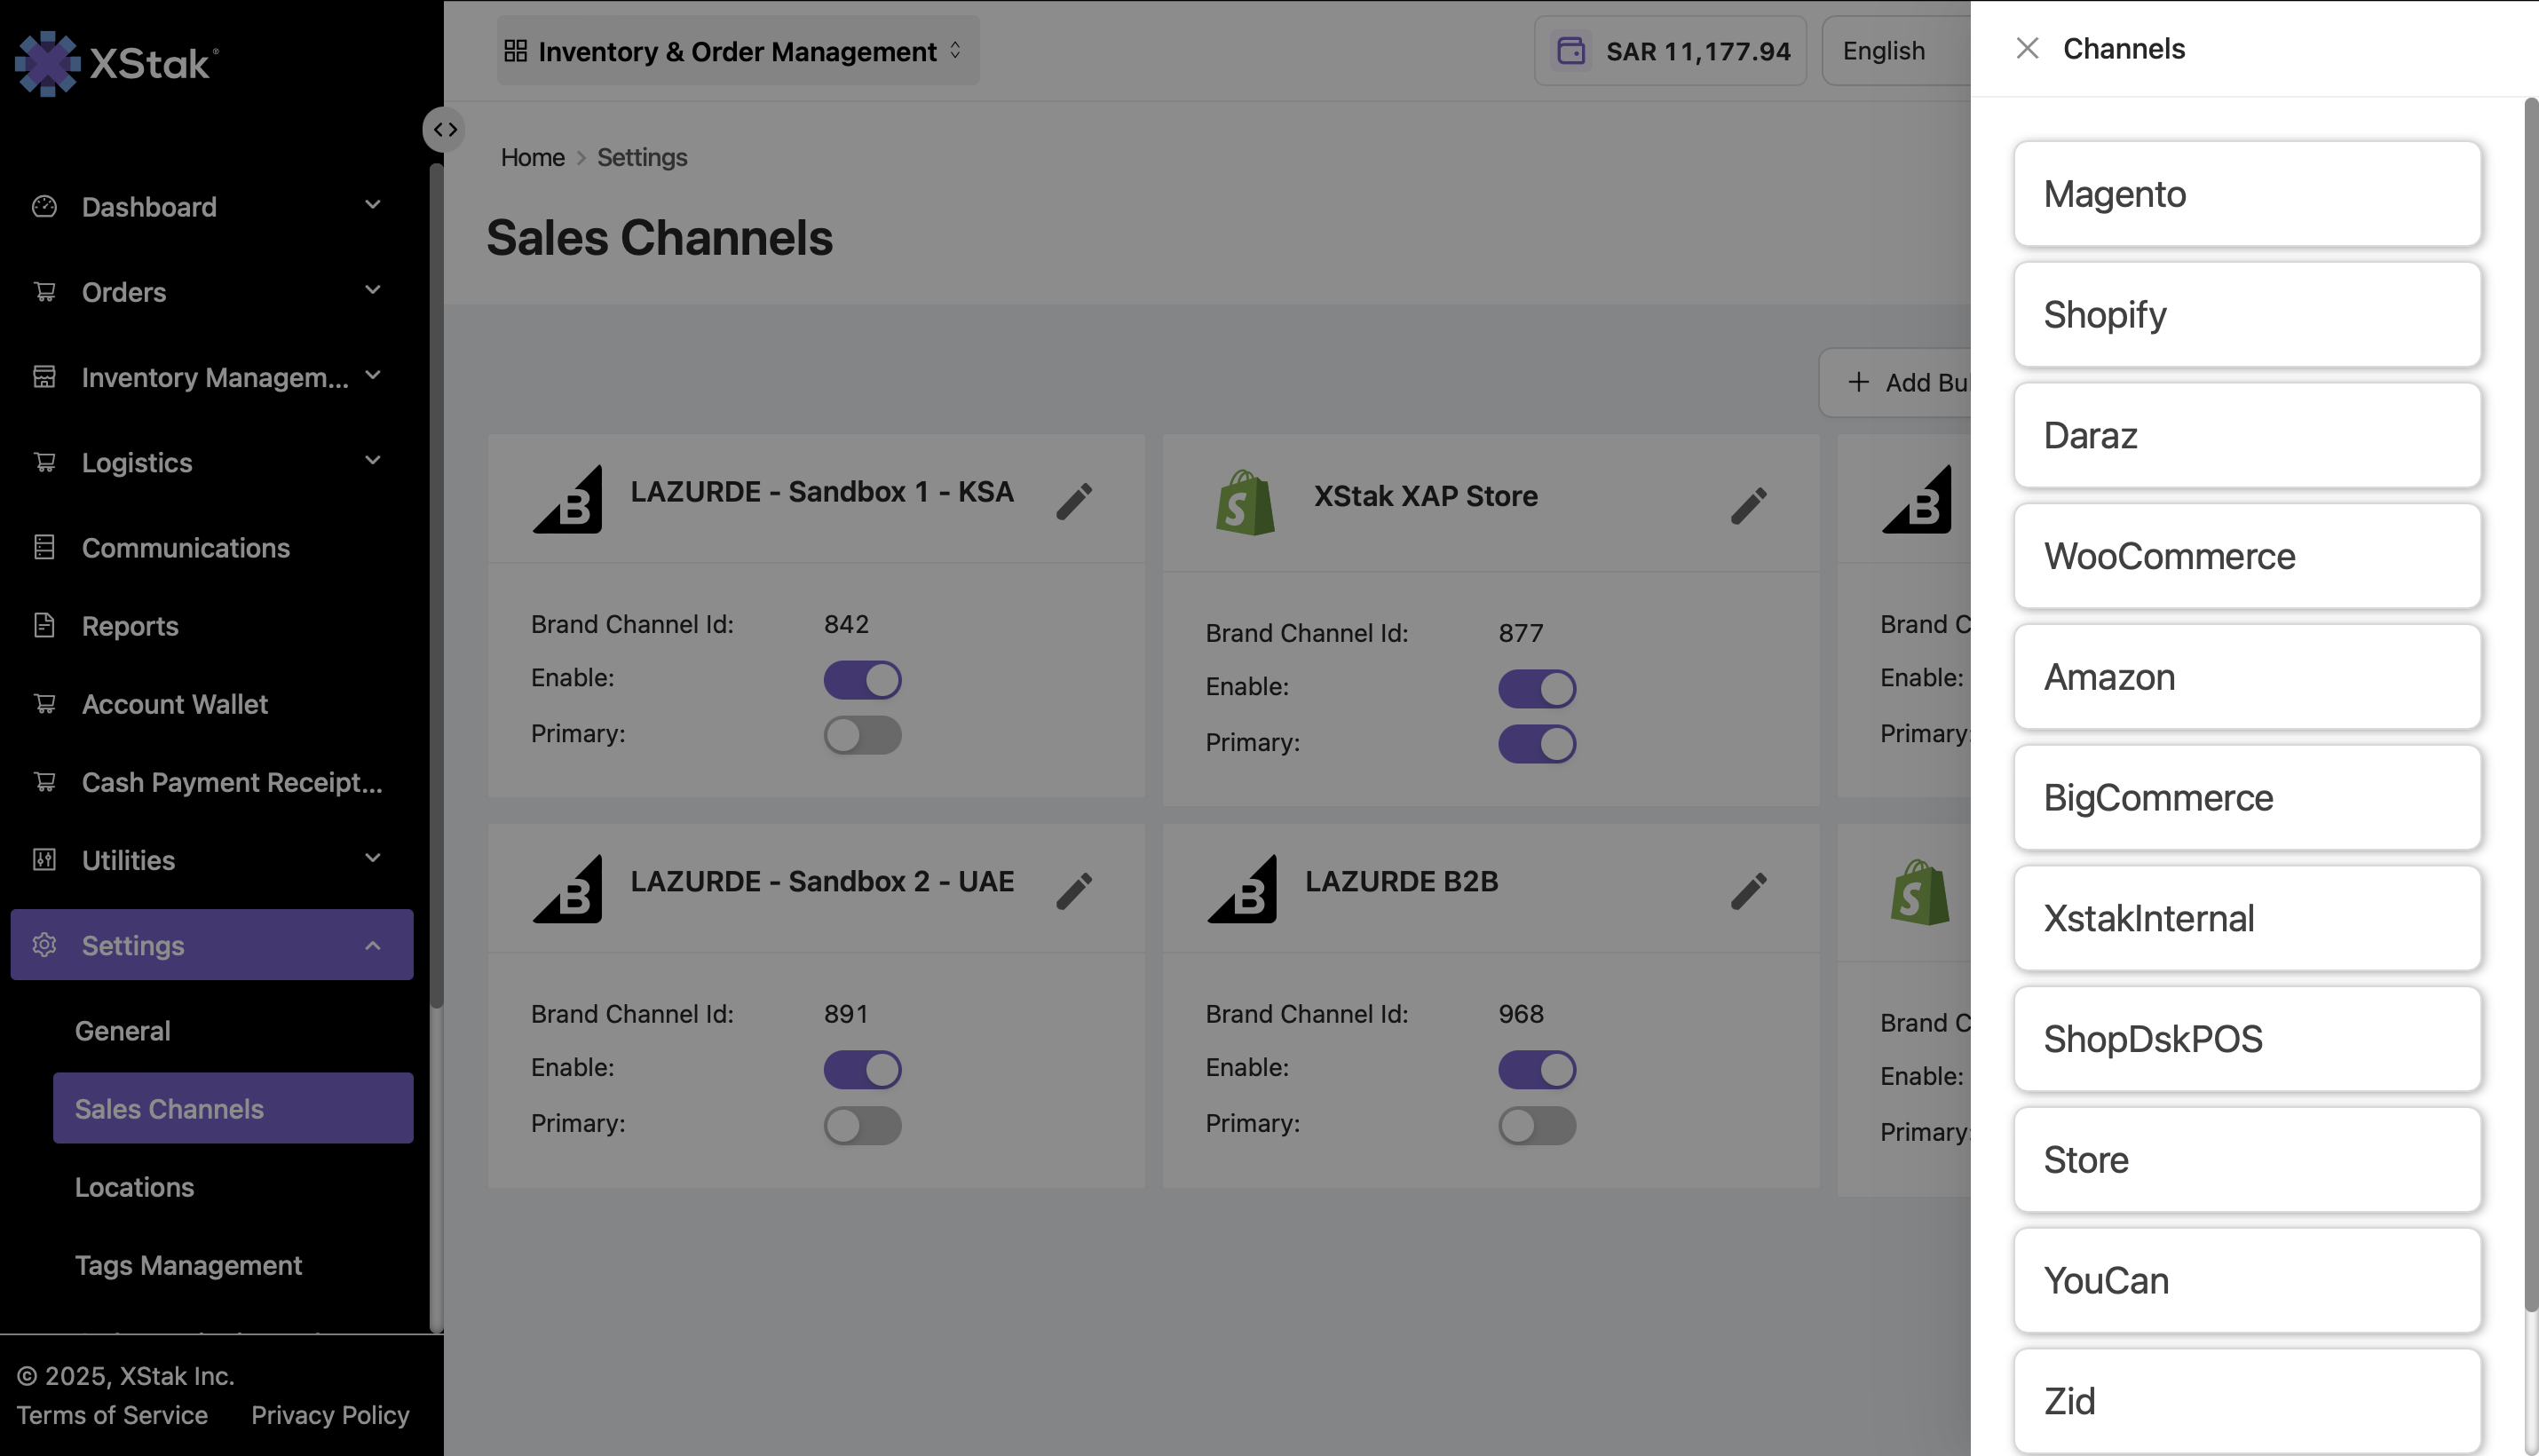Viewport: 2539px width, 1456px height.
Task: Open Locations under Settings
Action: click(134, 1187)
